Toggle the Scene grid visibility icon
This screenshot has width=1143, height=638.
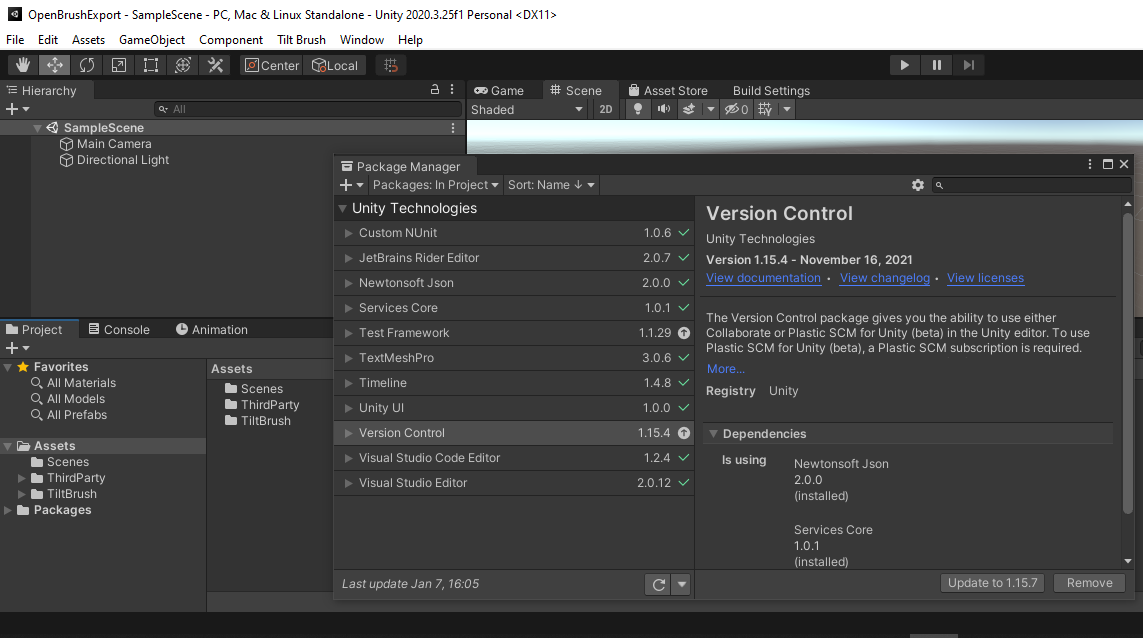pyautogui.click(x=765, y=109)
